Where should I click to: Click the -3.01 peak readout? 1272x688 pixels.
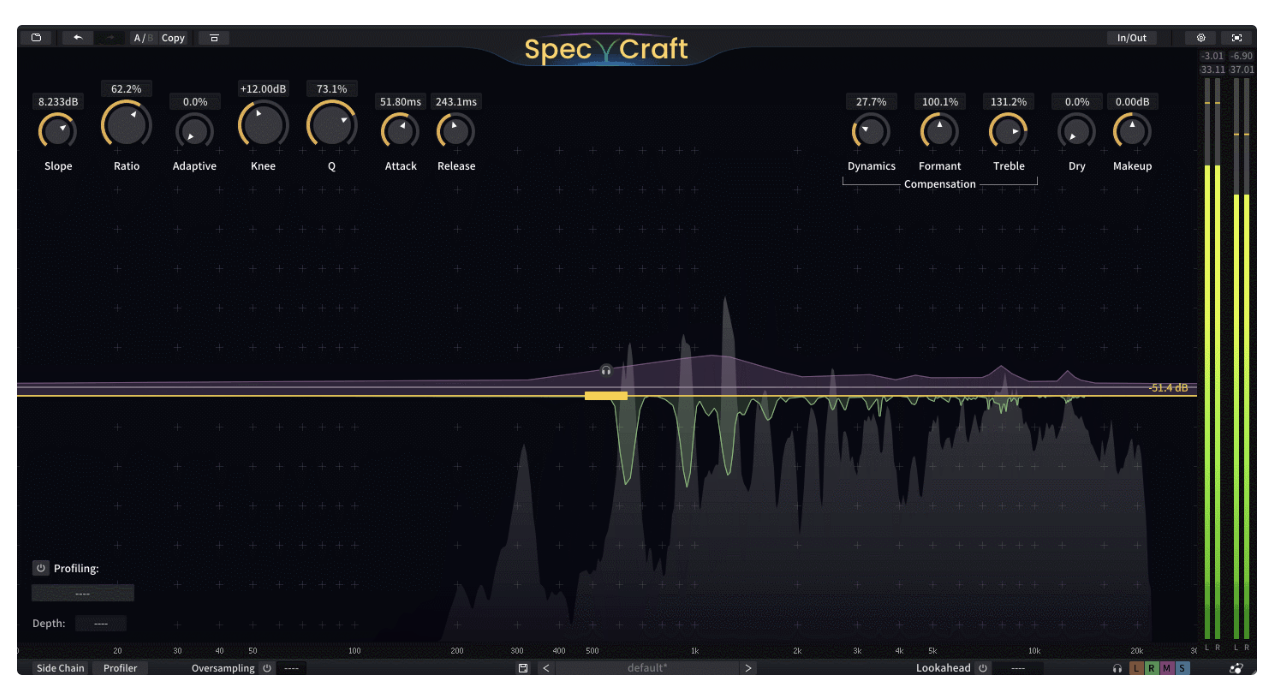coord(1212,56)
